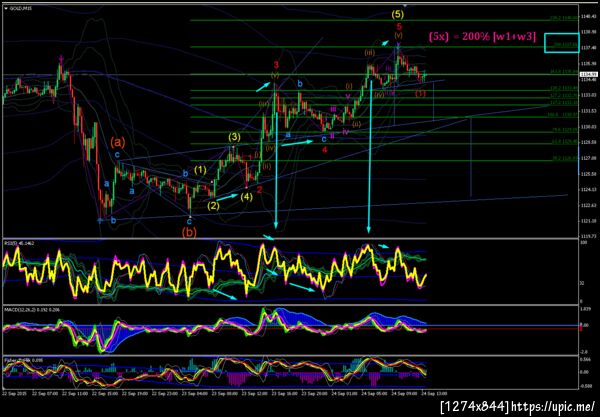Click the chart shift marker on top edge
This screenshot has width=600, height=417.
(x=405, y=5)
